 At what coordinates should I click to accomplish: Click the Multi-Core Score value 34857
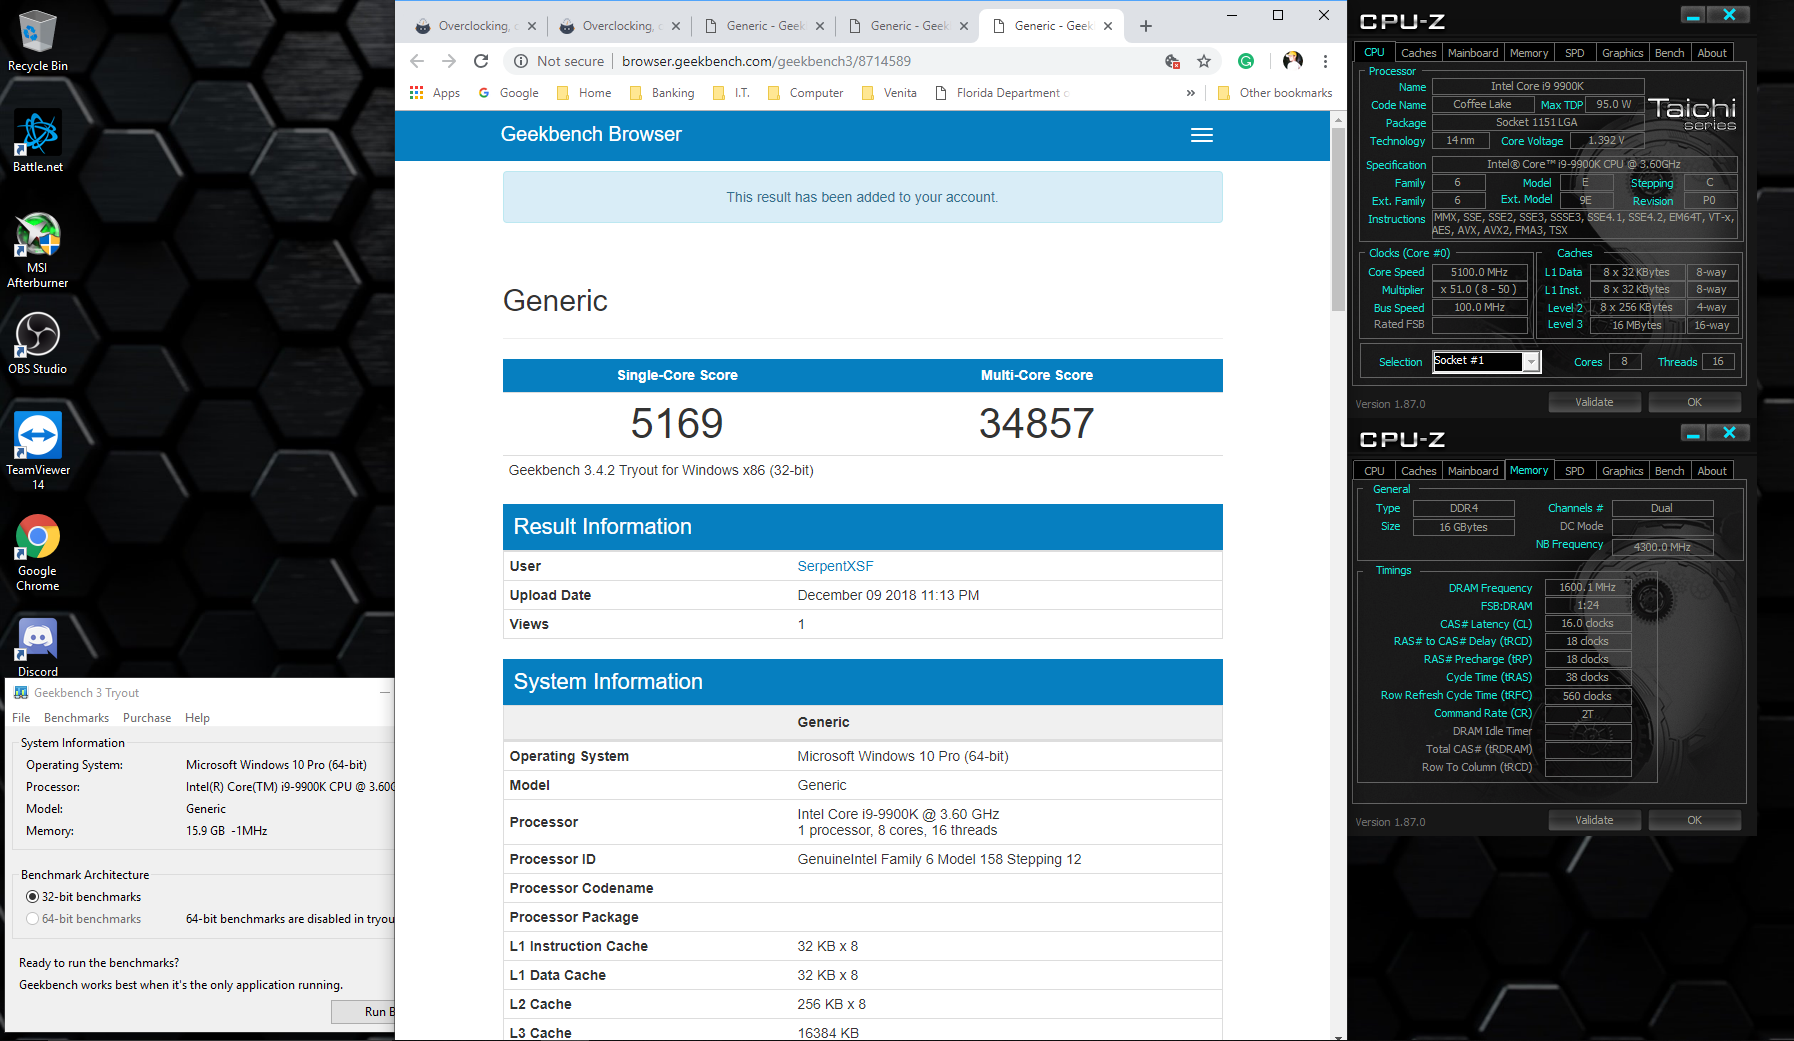click(x=1036, y=423)
